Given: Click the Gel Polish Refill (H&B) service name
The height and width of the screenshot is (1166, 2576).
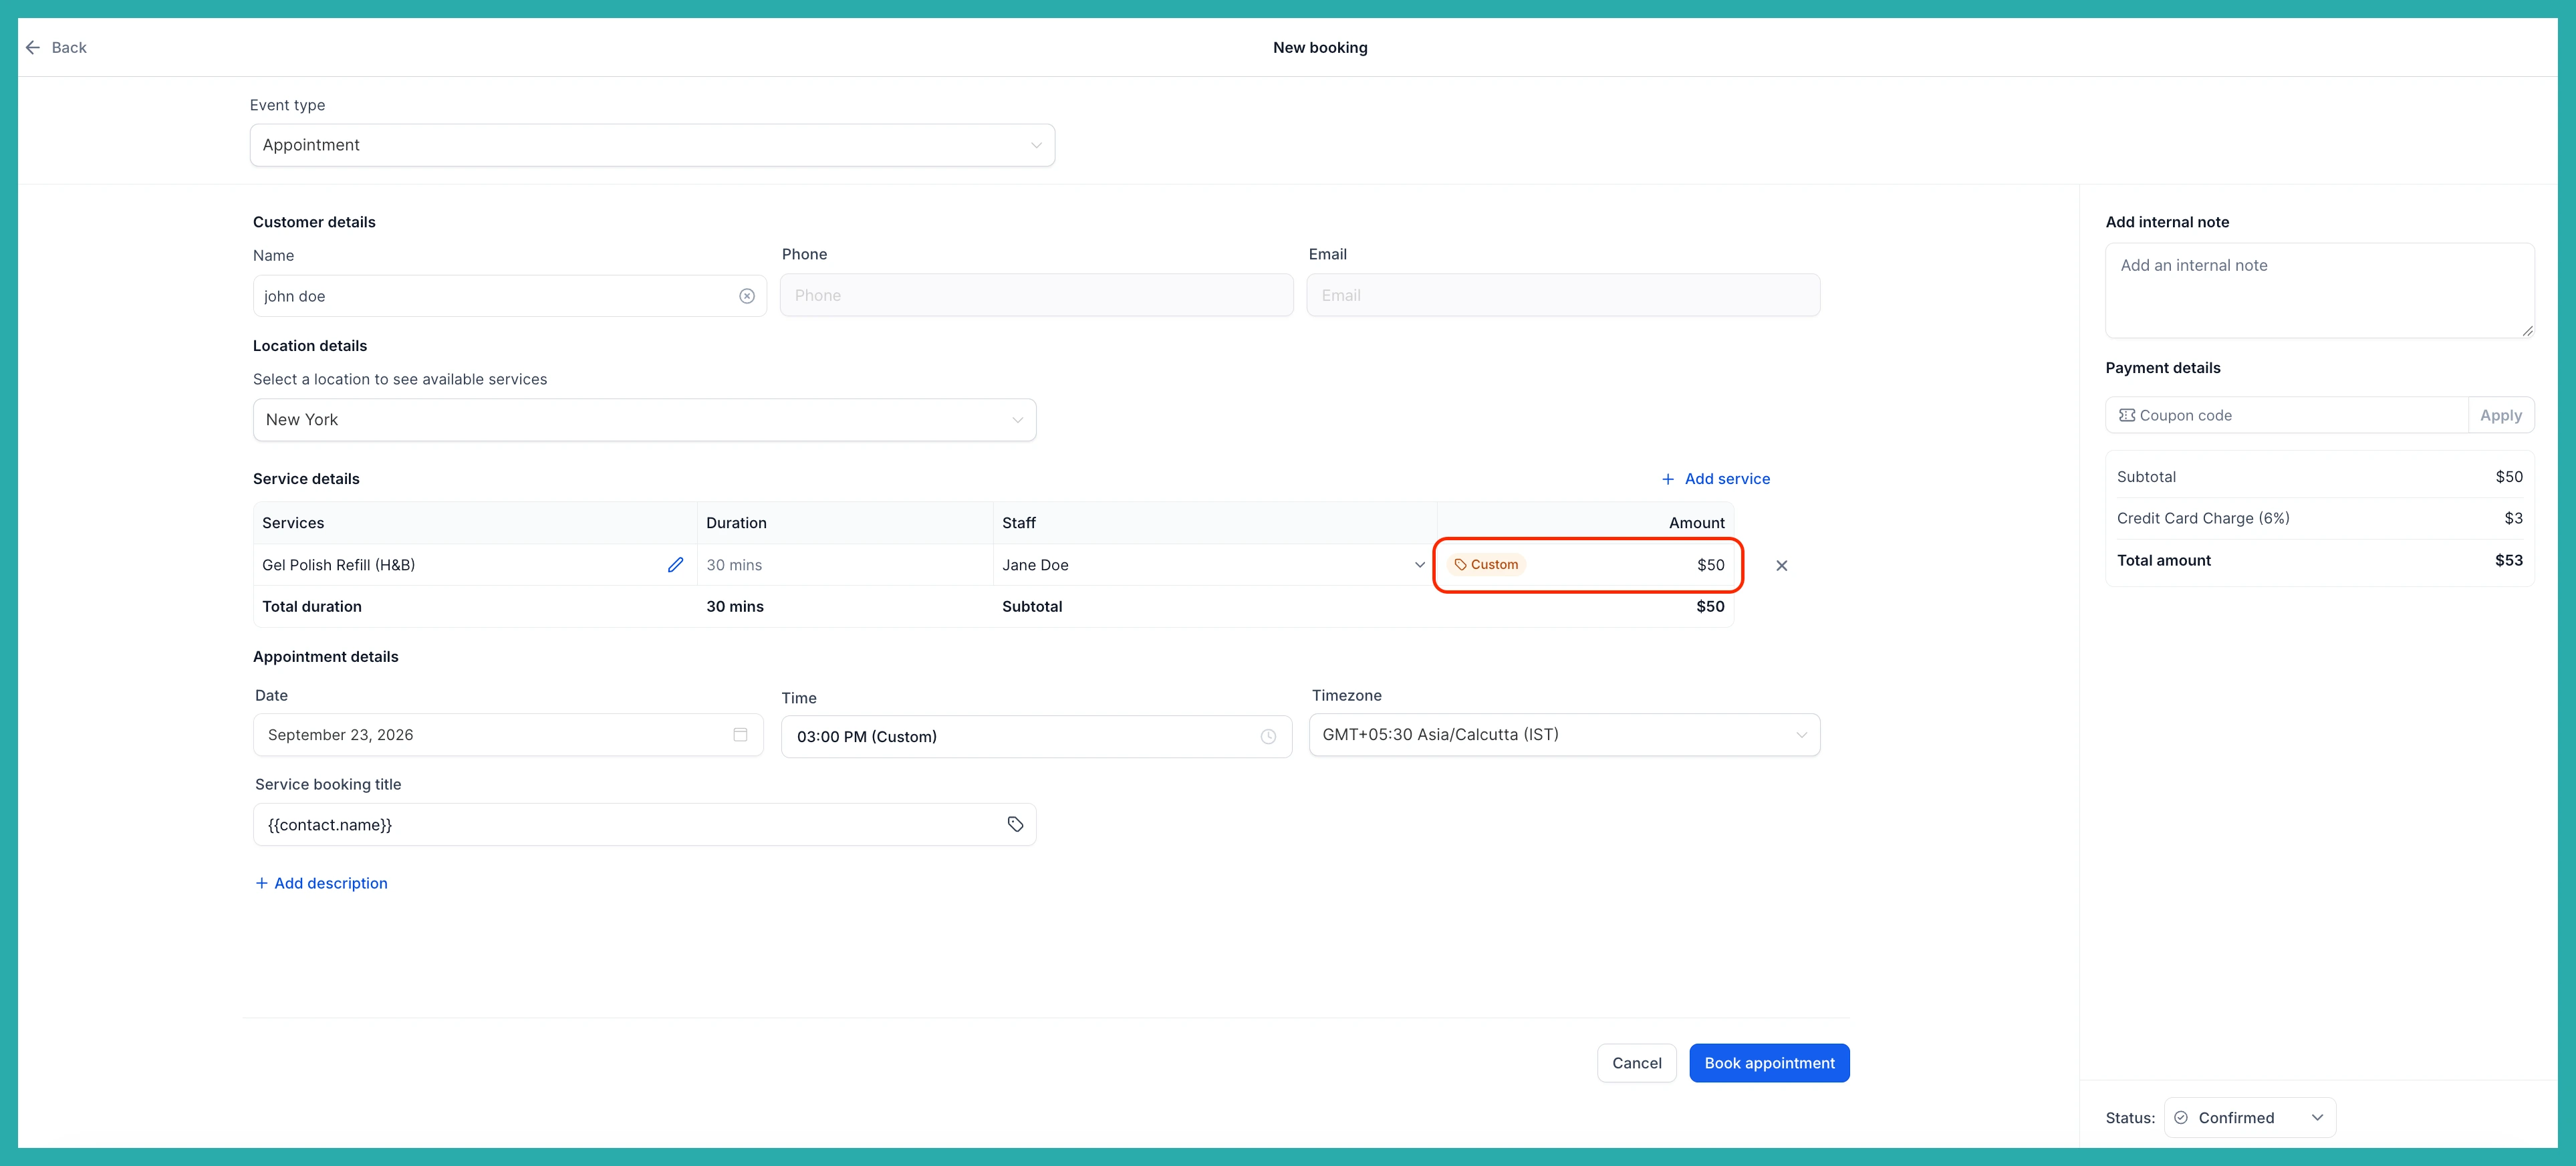Looking at the screenshot, I should tap(338, 565).
